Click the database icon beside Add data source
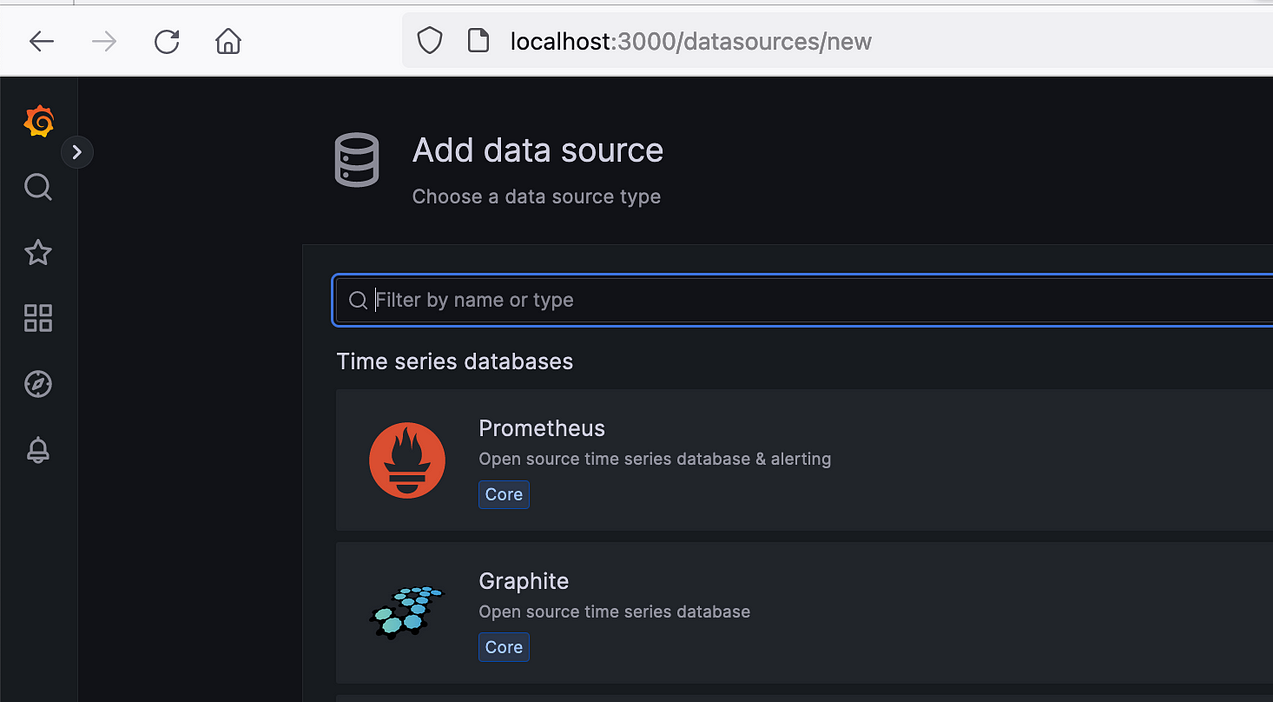The height and width of the screenshot is (702, 1273). (357, 160)
